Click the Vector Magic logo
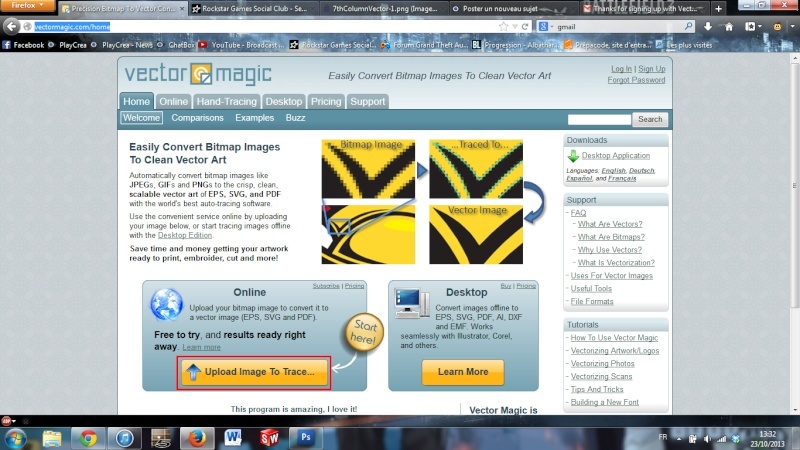Image resolution: width=800 pixels, height=450 pixels. [x=198, y=74]
